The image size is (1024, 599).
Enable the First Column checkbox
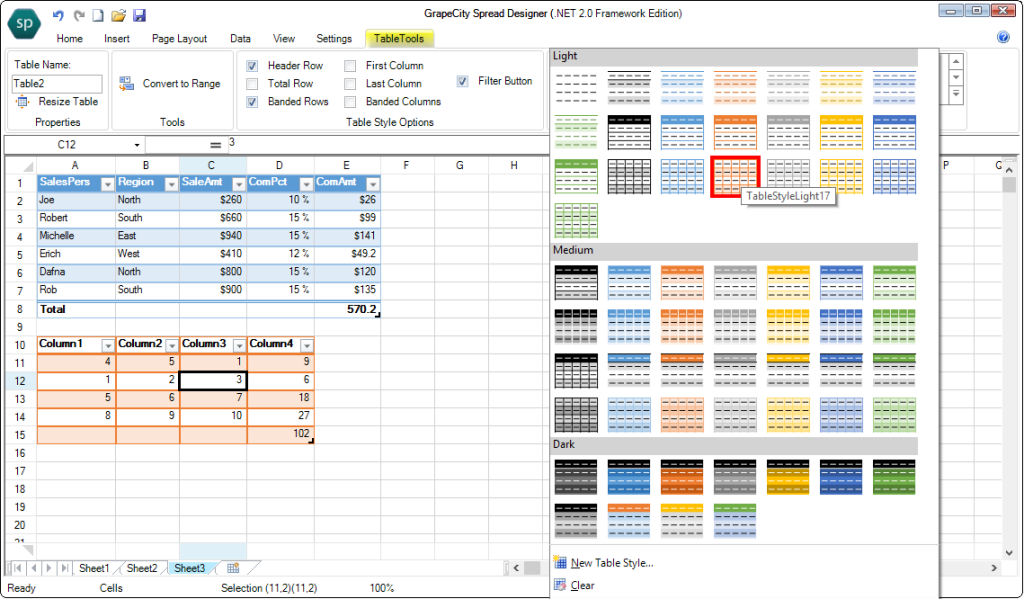coord(351,66)
